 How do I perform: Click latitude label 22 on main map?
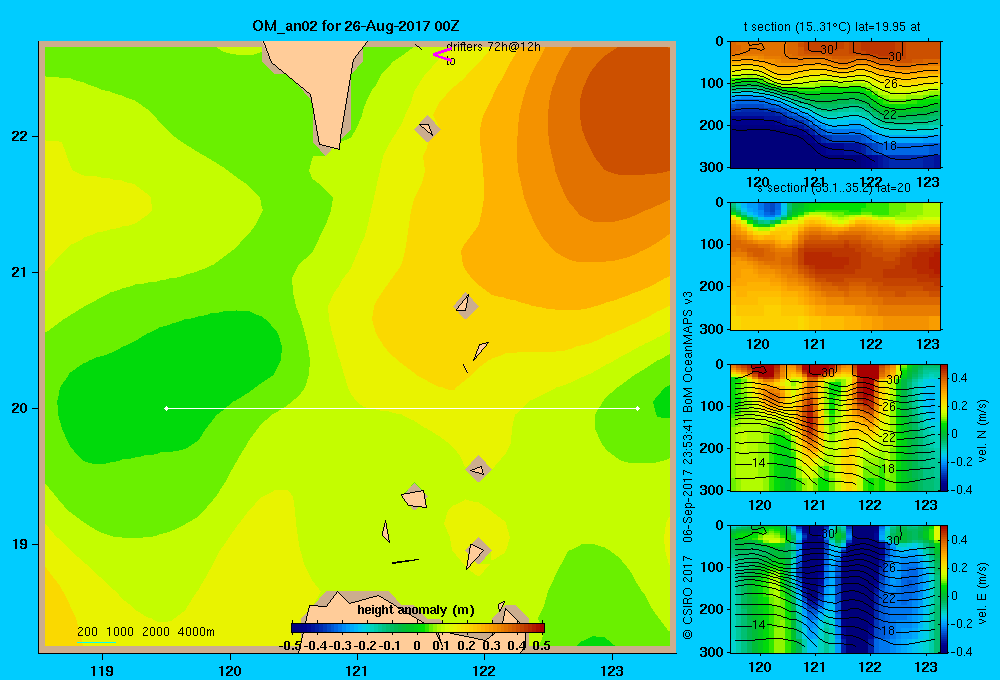tap(20, 137)
